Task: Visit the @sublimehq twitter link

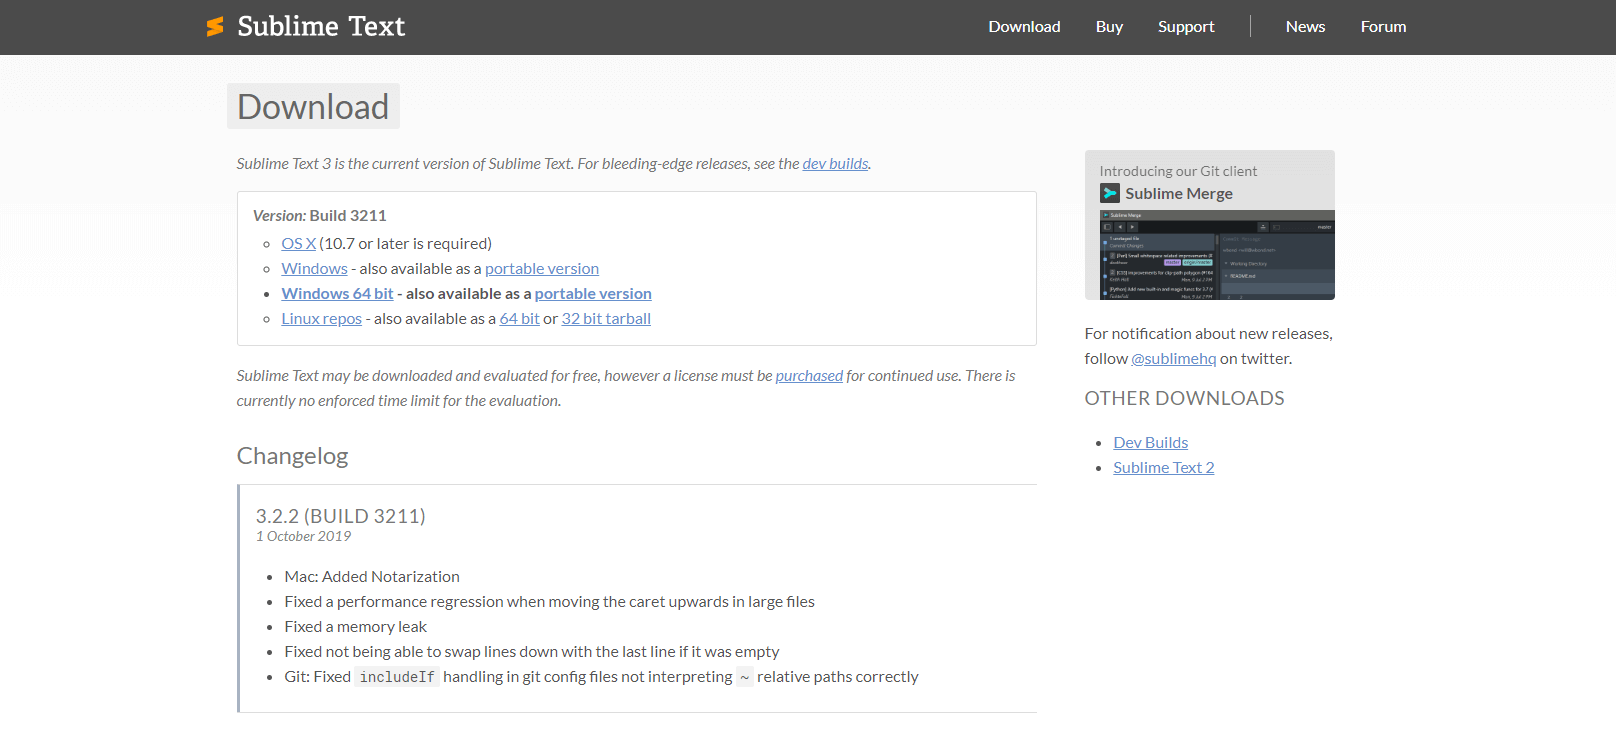Action: pos(1173,359)
